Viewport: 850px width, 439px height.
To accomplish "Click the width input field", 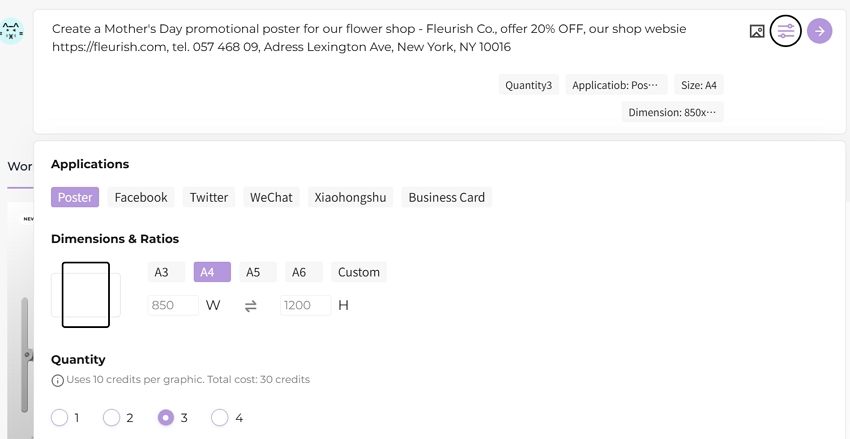I will [x=173, y=305].
